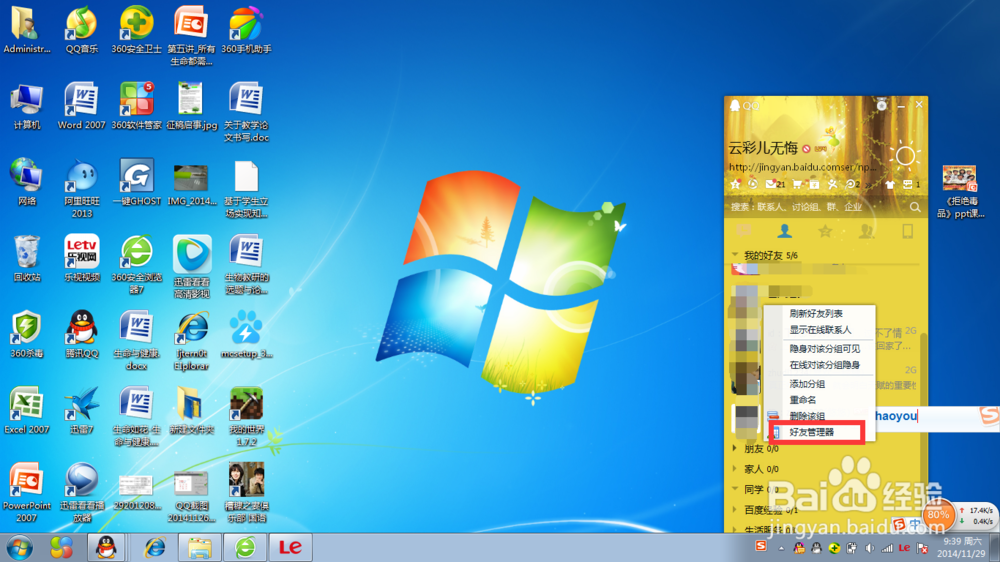Click the medal icon in QQ title bar

(881, 105)
